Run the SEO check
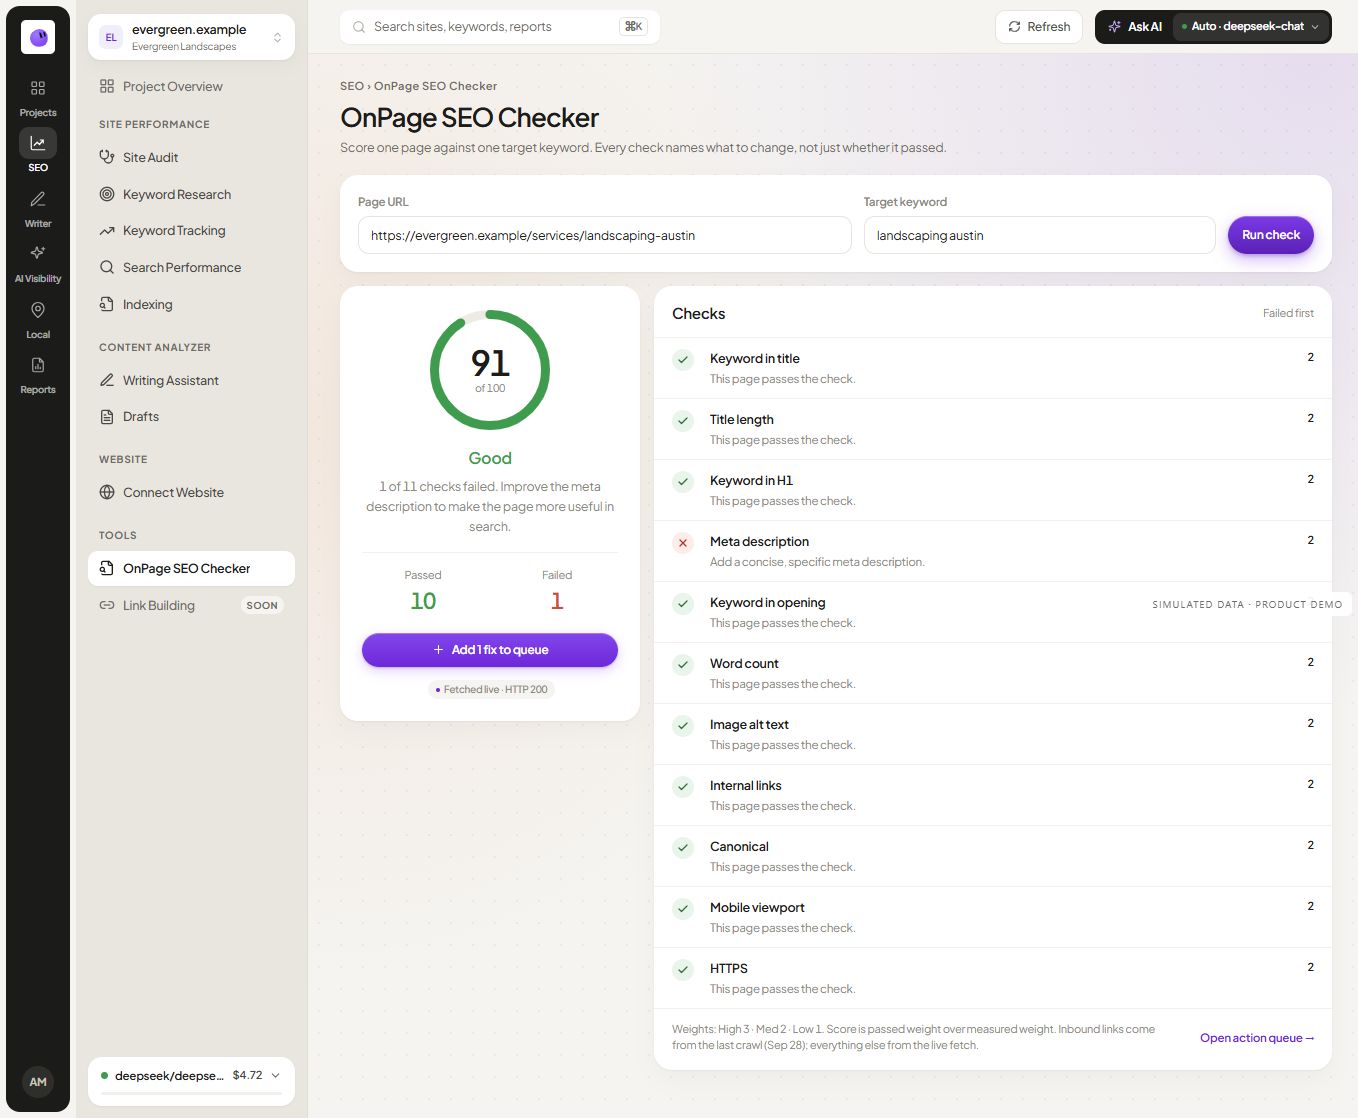Viewport: 1358px width, 1118px height. tap(1270, 235)
